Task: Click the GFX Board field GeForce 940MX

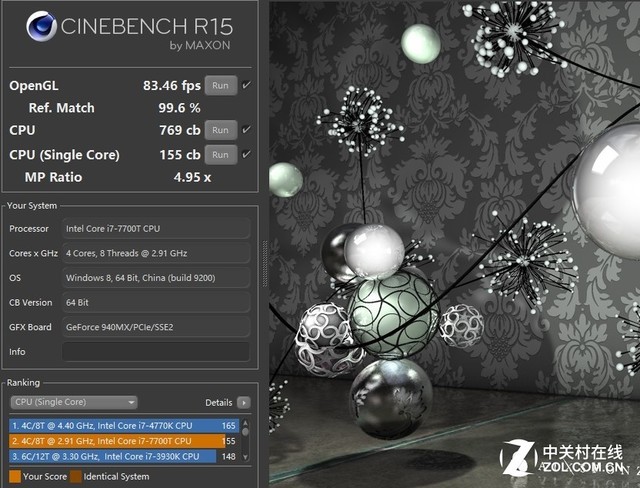Action: click(155, 327)
